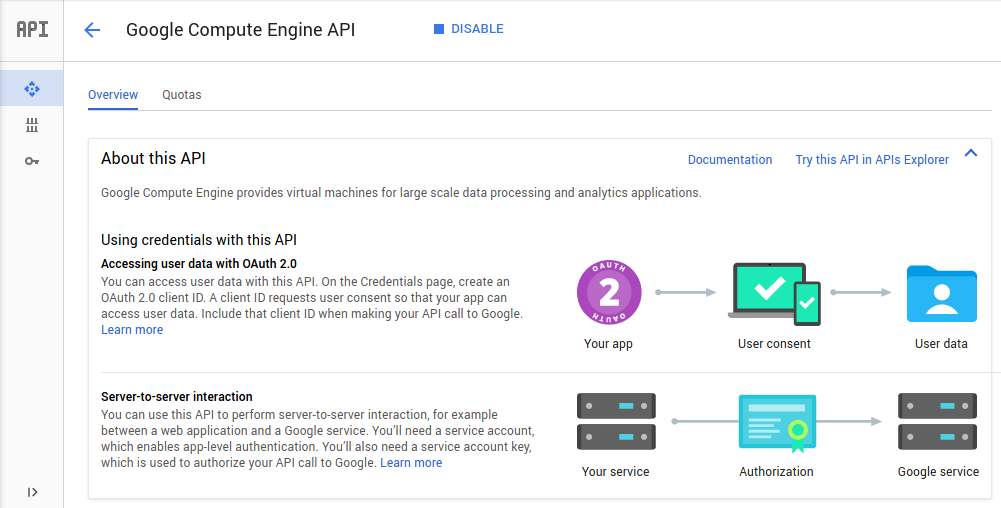This screenshot has width=1001, height=508.
Task: Open the Dashboard sidebar icon
Action: coord(32,89)
